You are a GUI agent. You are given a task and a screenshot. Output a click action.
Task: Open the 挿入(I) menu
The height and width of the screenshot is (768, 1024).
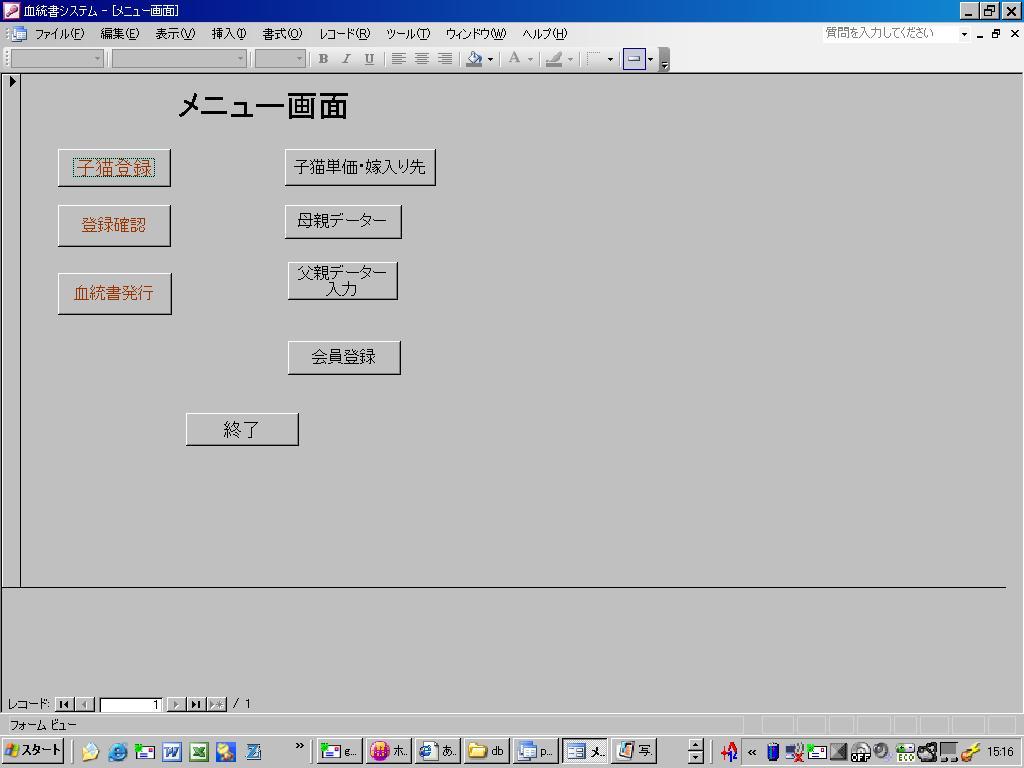(229, 34)
